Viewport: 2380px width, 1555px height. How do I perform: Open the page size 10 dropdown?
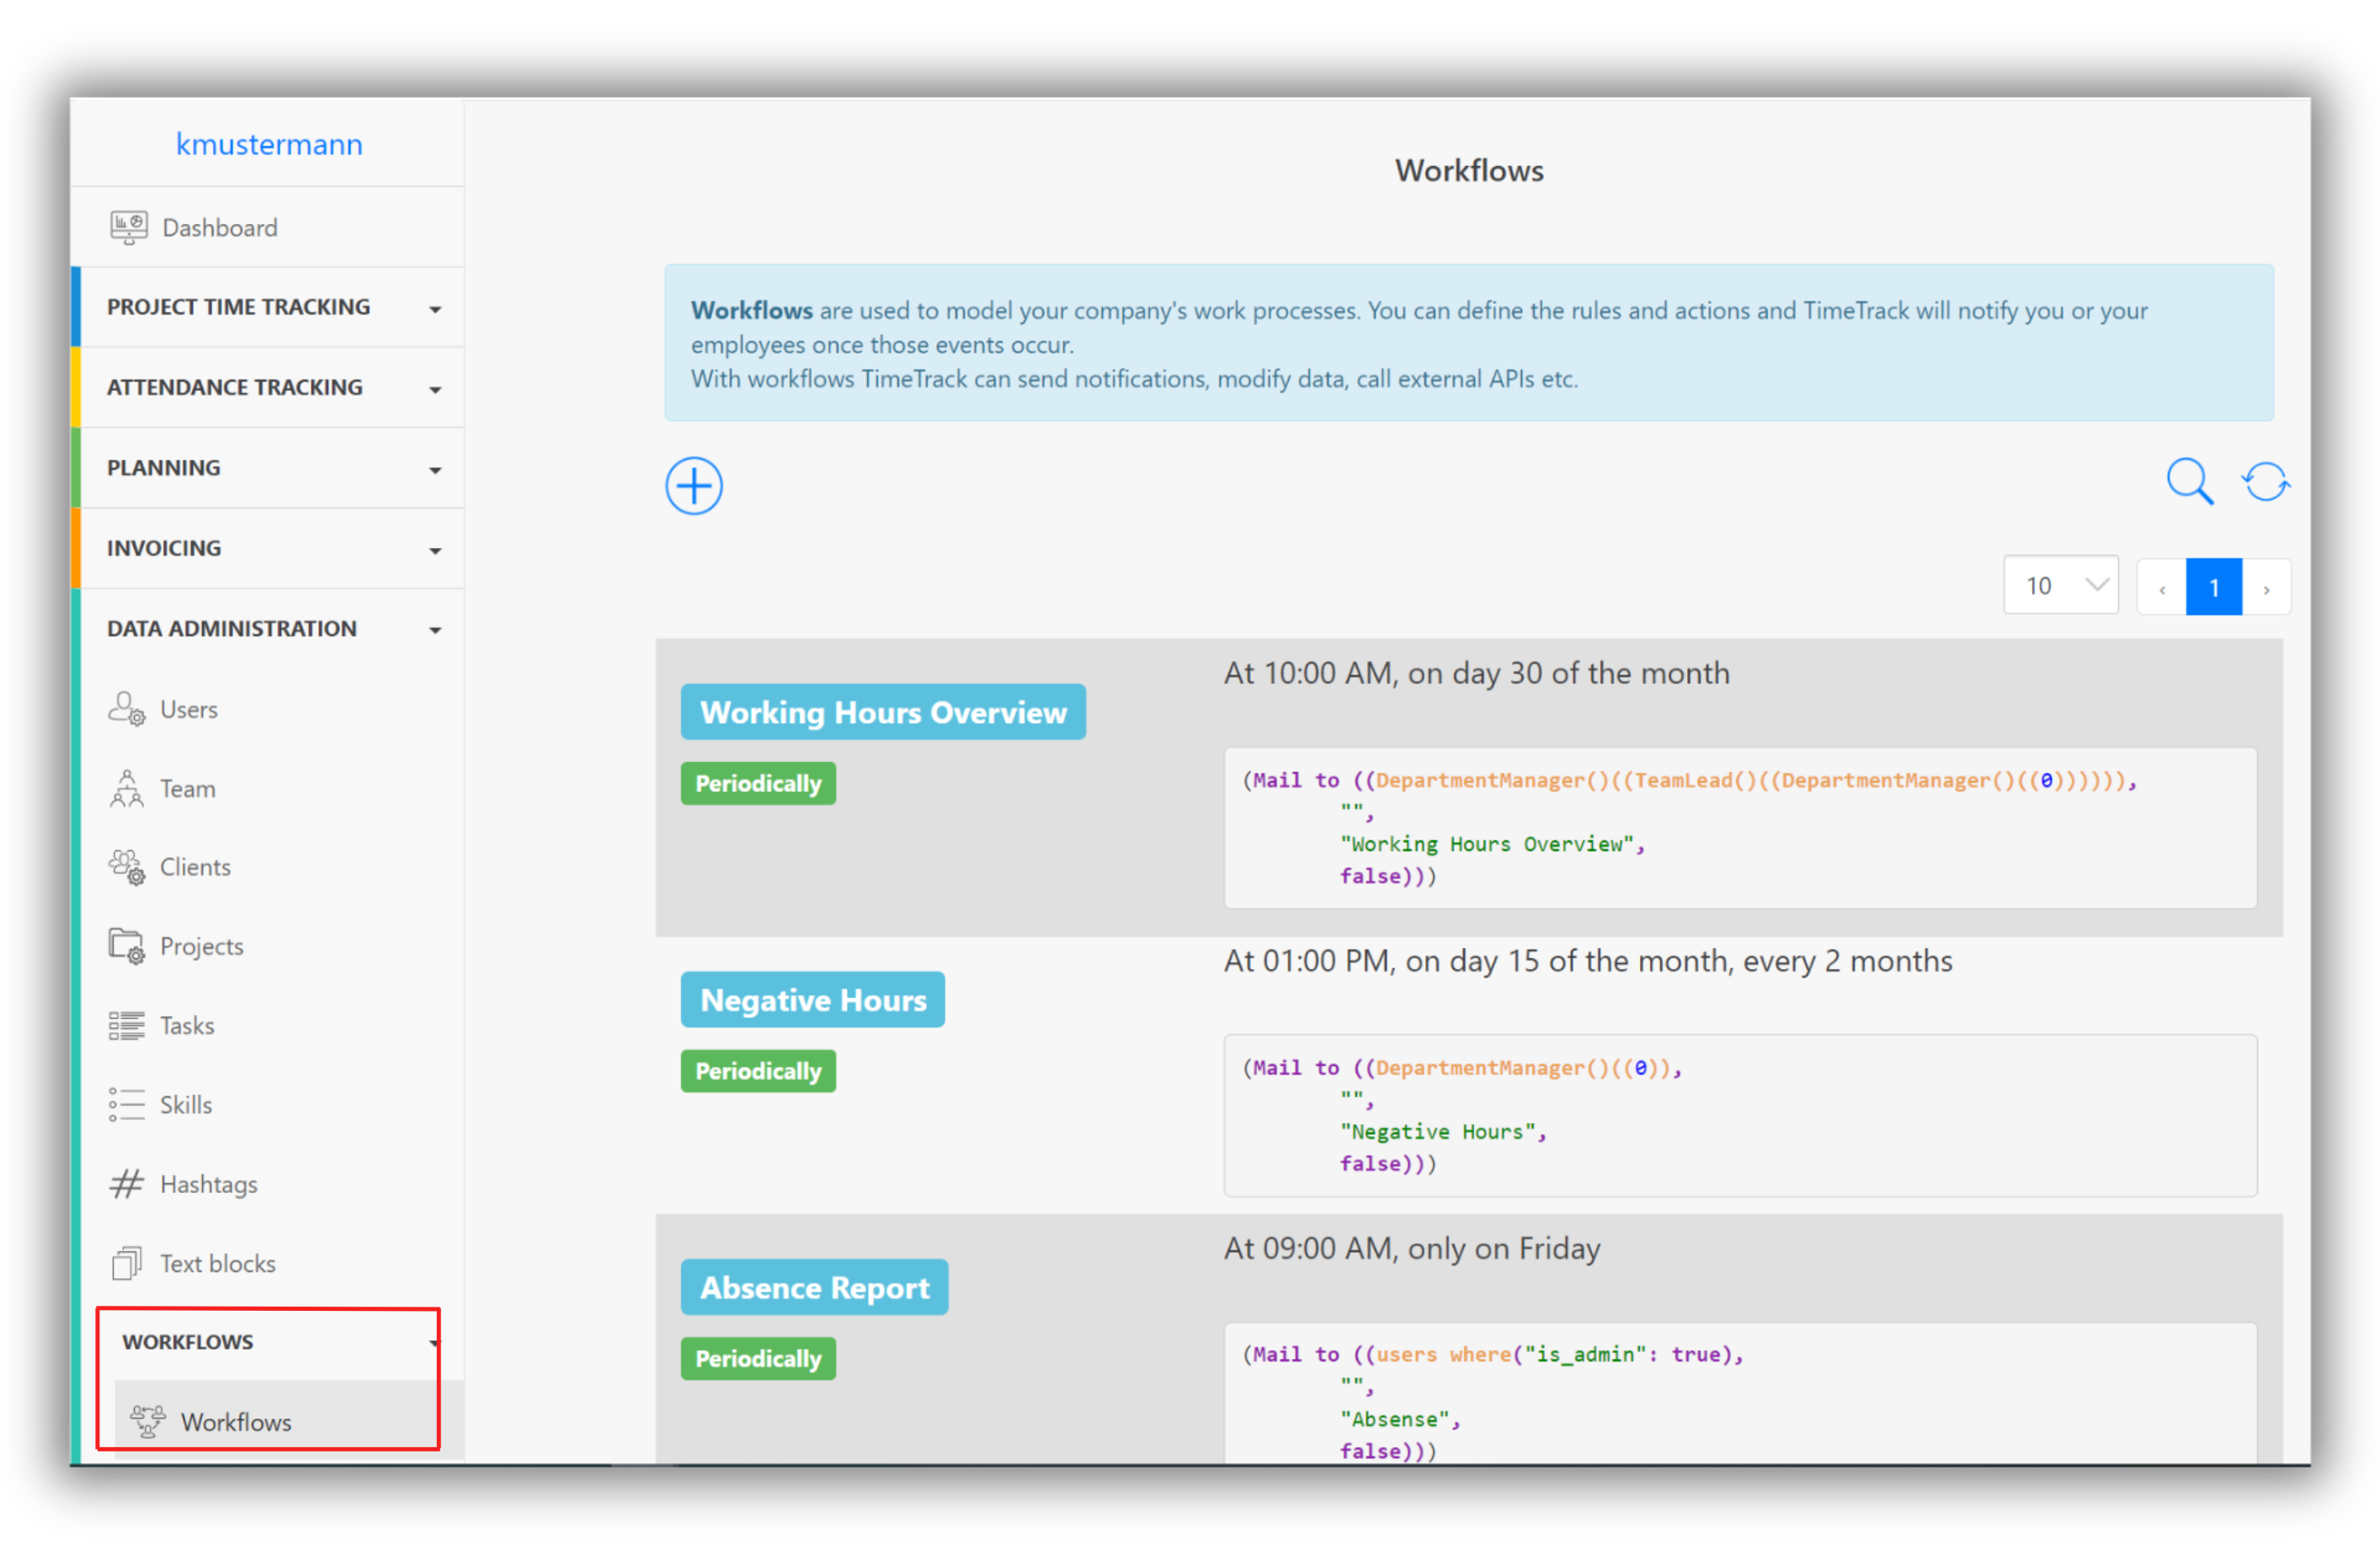[2061, 584]
